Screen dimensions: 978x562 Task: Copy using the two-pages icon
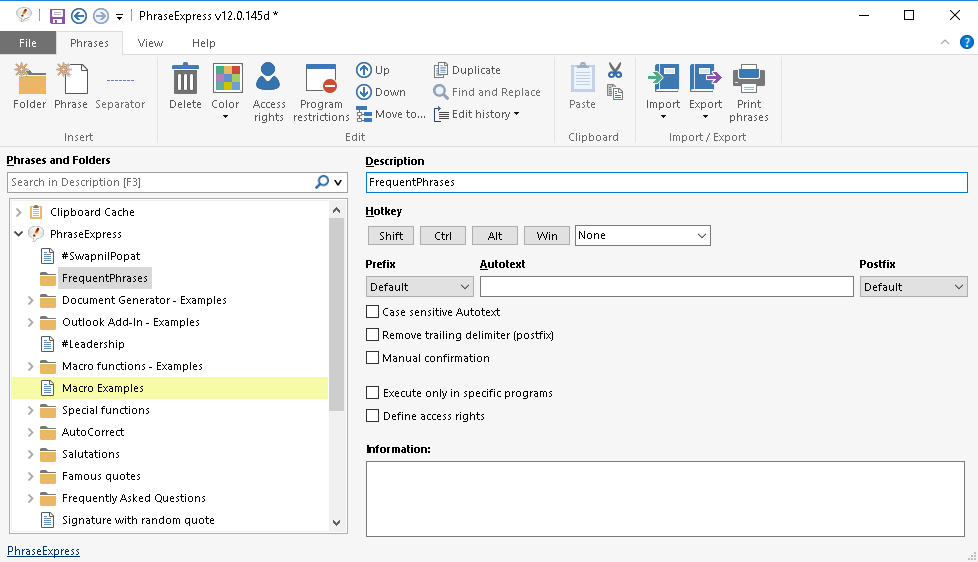(615, 92)
